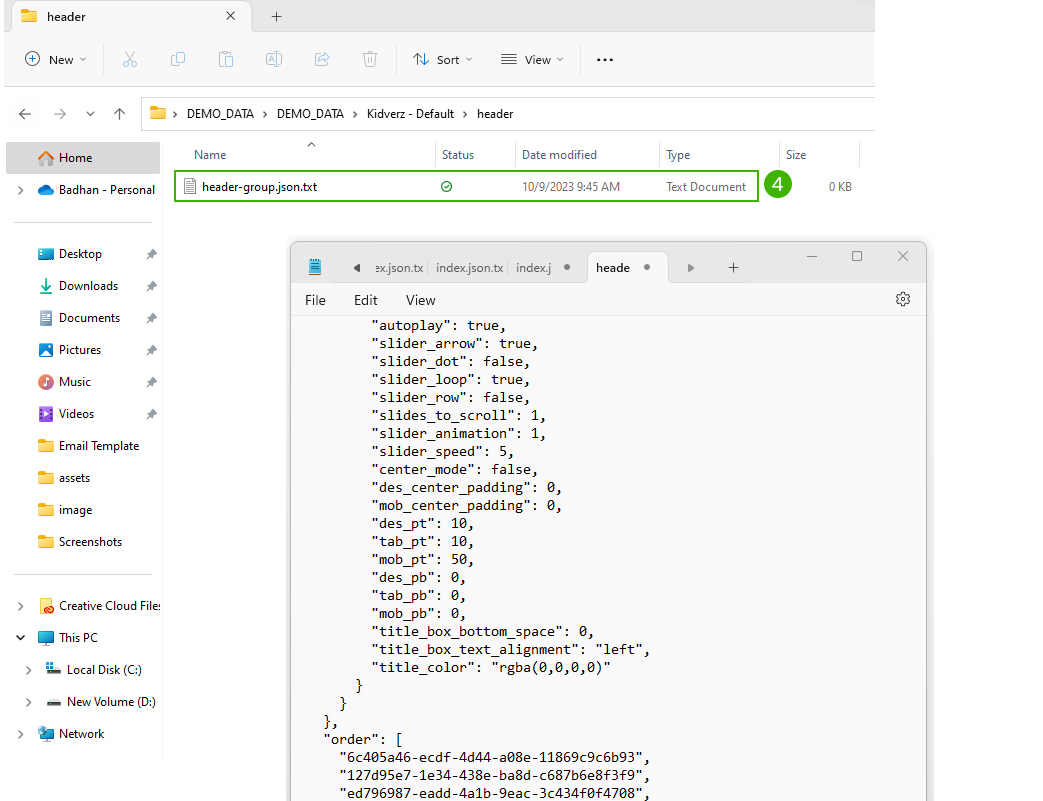Sort by Name column header
This screenshot has width=1043, height=801.
tap(210, 154)
